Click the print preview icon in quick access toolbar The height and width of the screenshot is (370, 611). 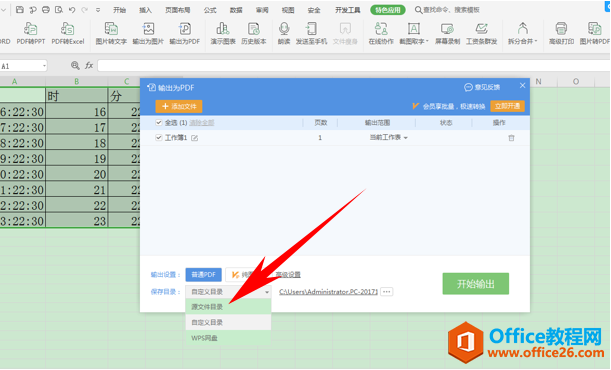point(59,10)
